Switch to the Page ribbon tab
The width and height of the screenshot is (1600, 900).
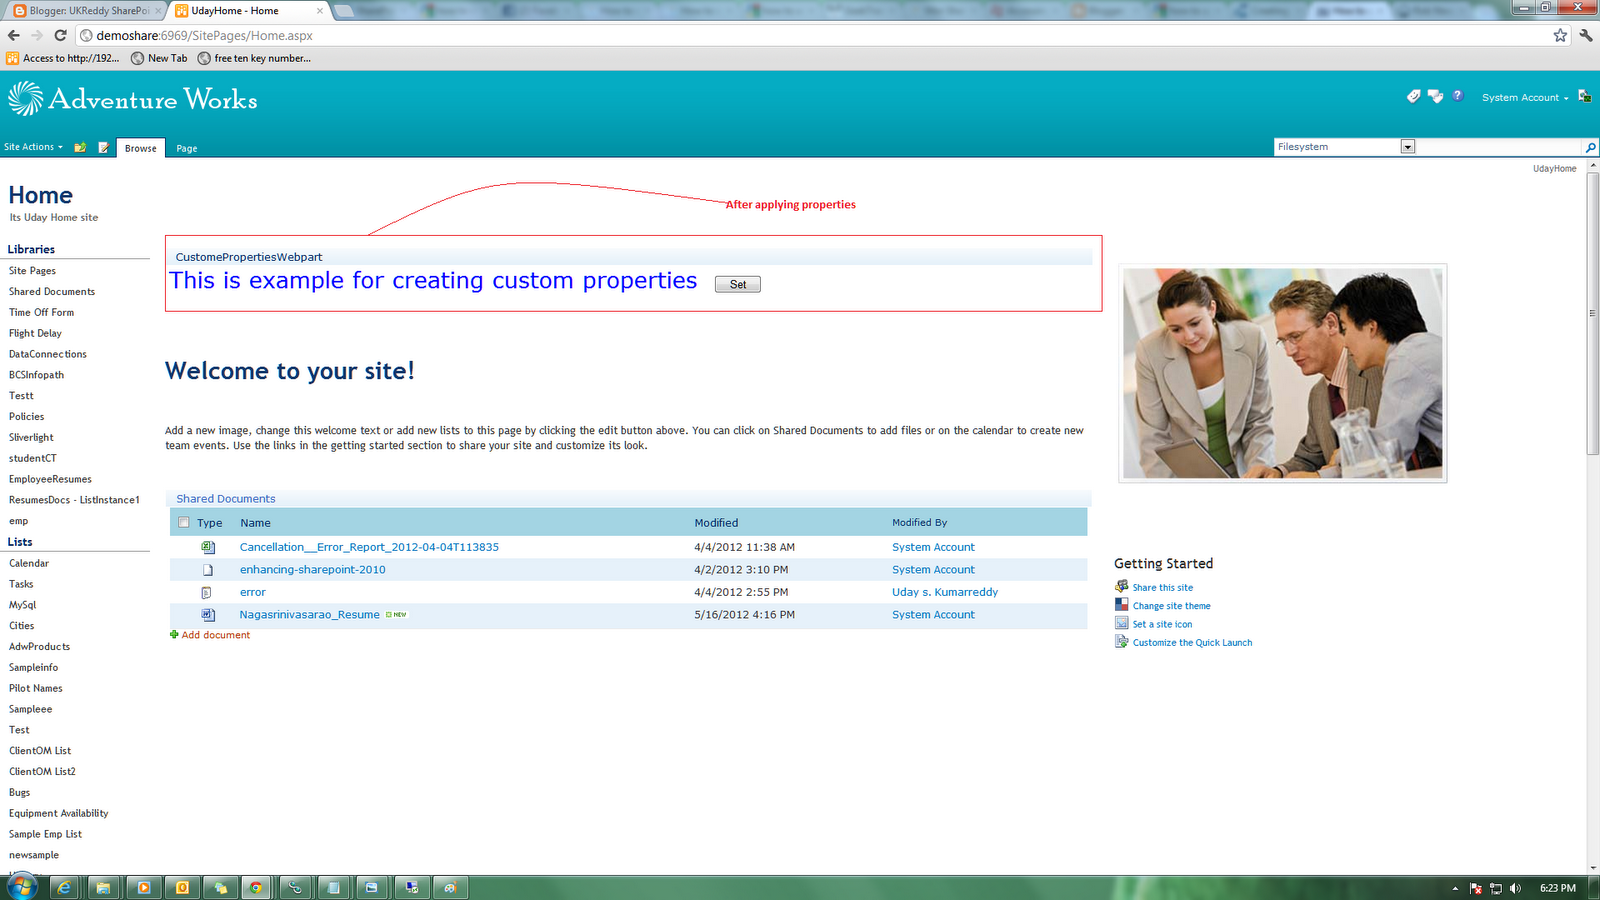pos(187,148)
